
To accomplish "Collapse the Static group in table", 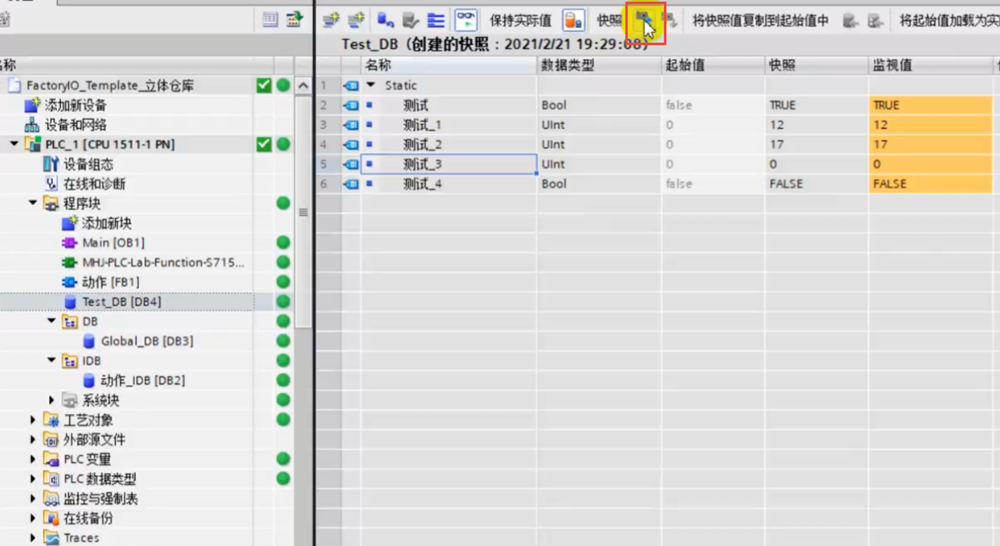I will (371, 86).
